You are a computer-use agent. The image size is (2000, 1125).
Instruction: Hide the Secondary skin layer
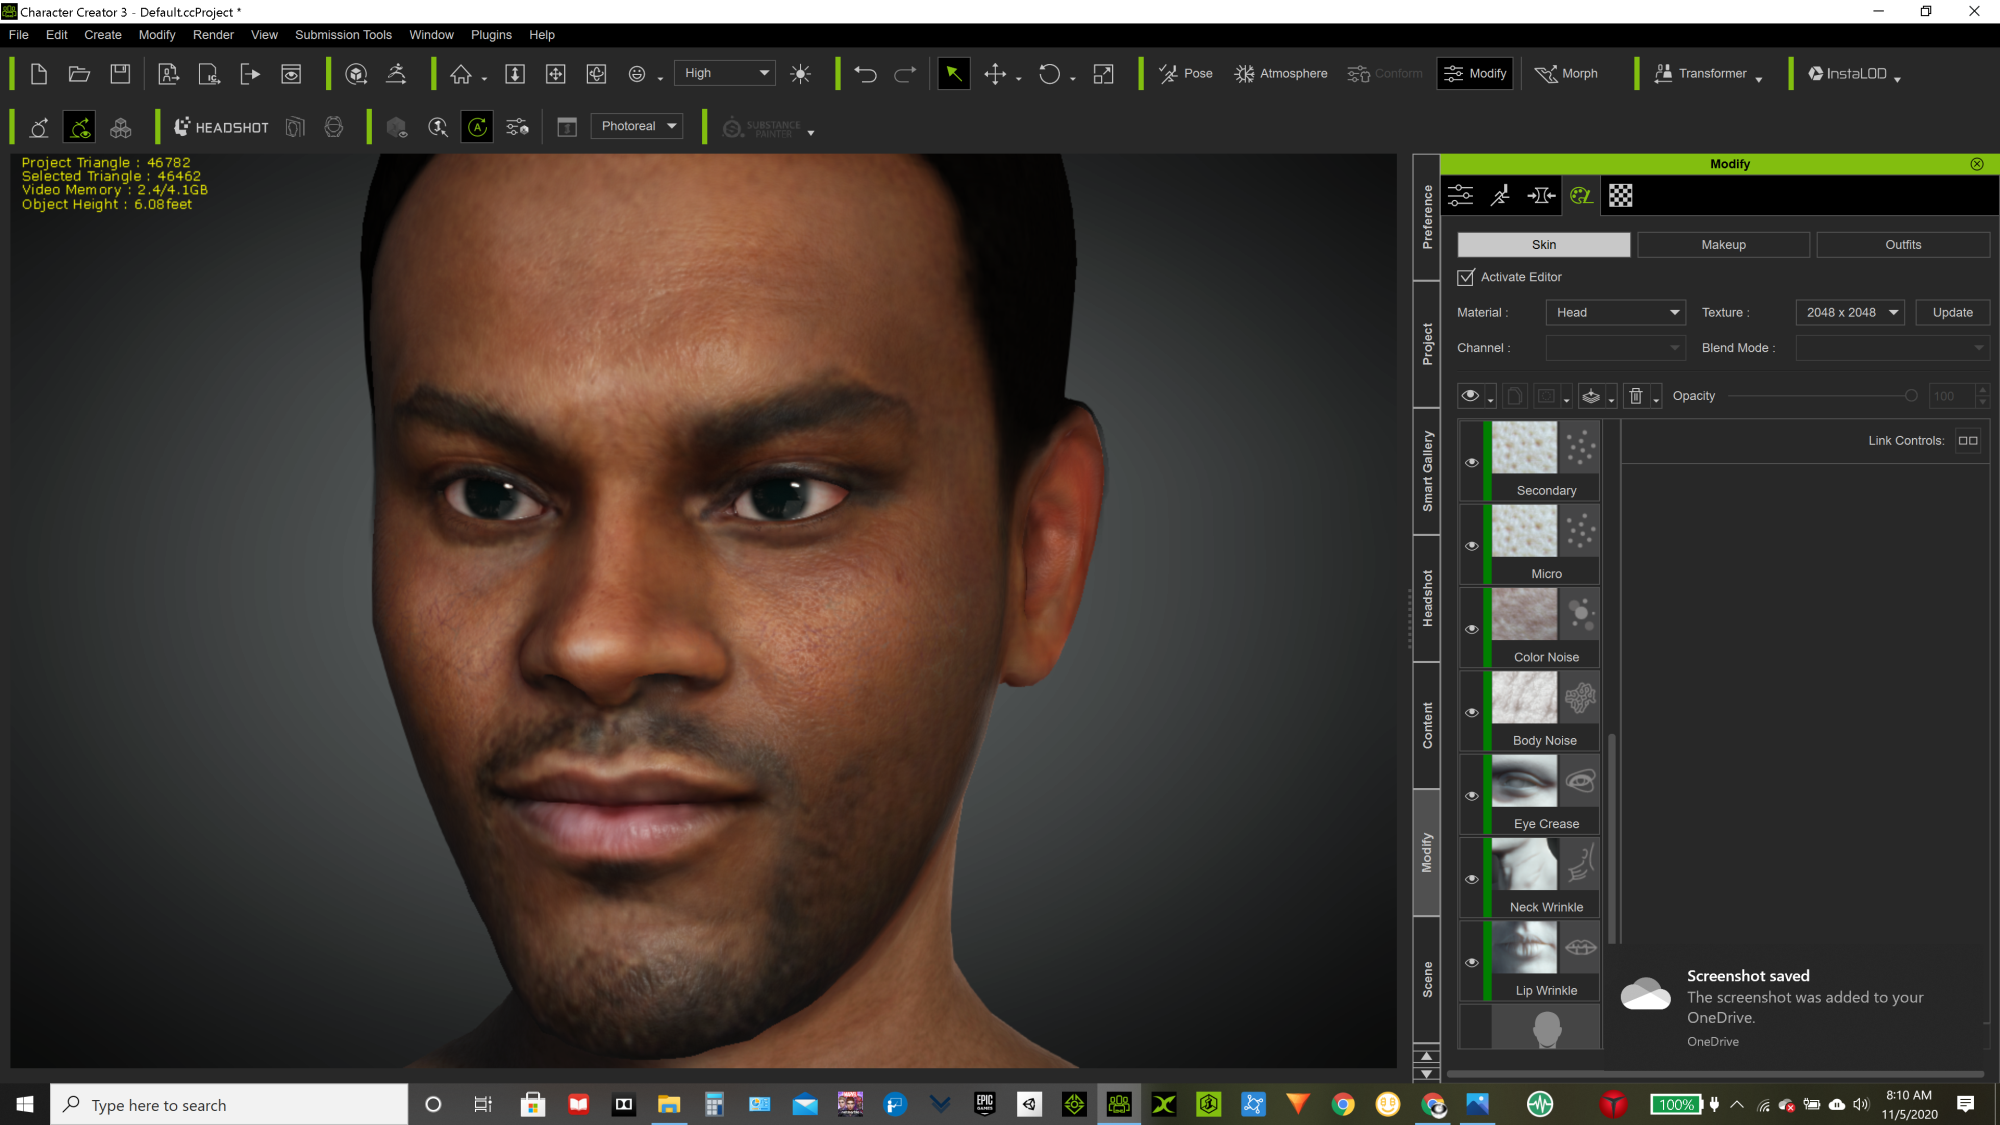1471,462
